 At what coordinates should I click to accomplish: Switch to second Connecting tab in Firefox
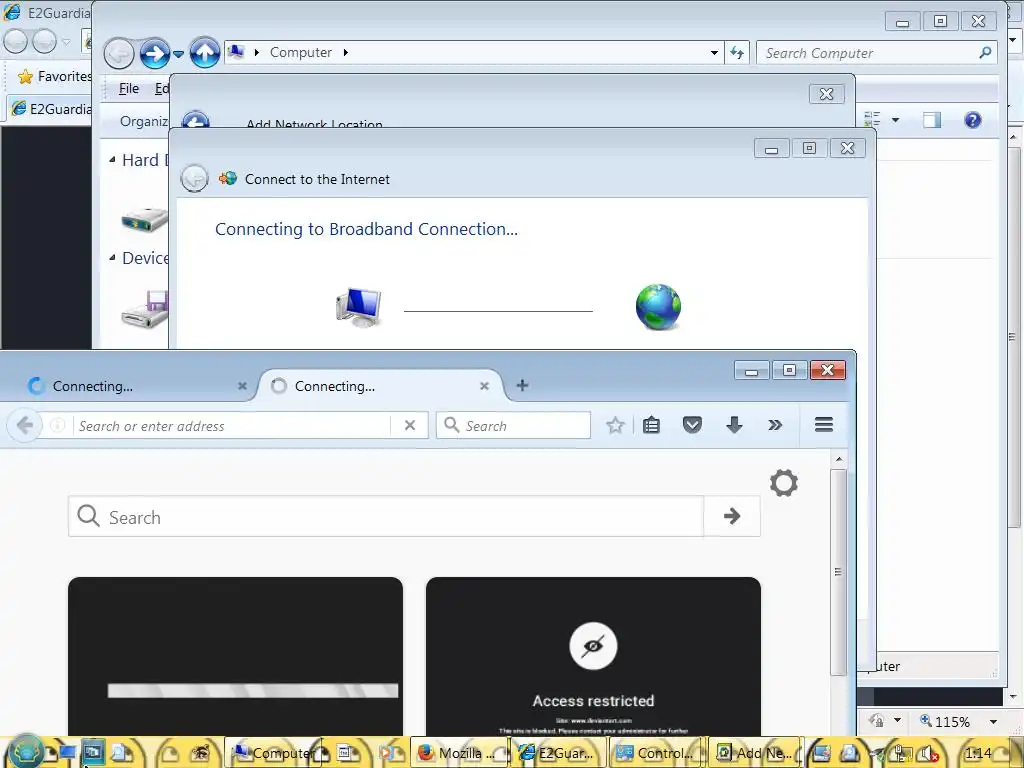(380, 386)
